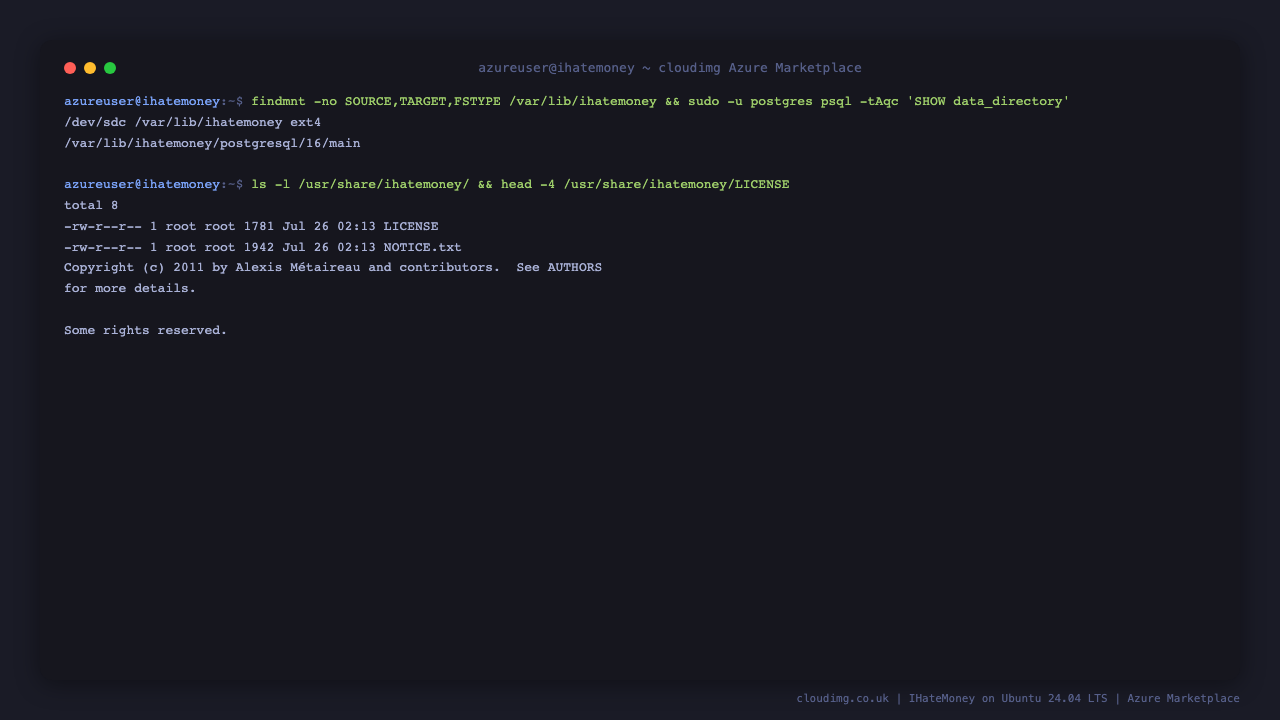Click the yellow minimize window dot
The width and height of the screenshot is (1280, 720).
coord(90,68)
